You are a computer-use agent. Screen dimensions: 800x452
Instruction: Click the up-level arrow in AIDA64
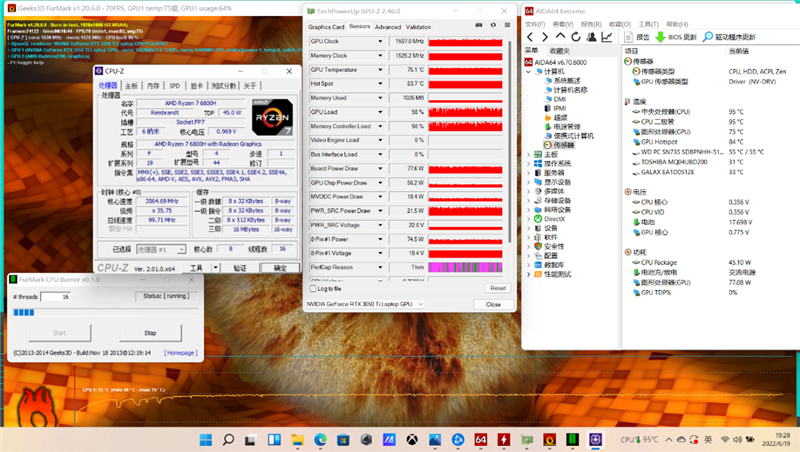560,37
